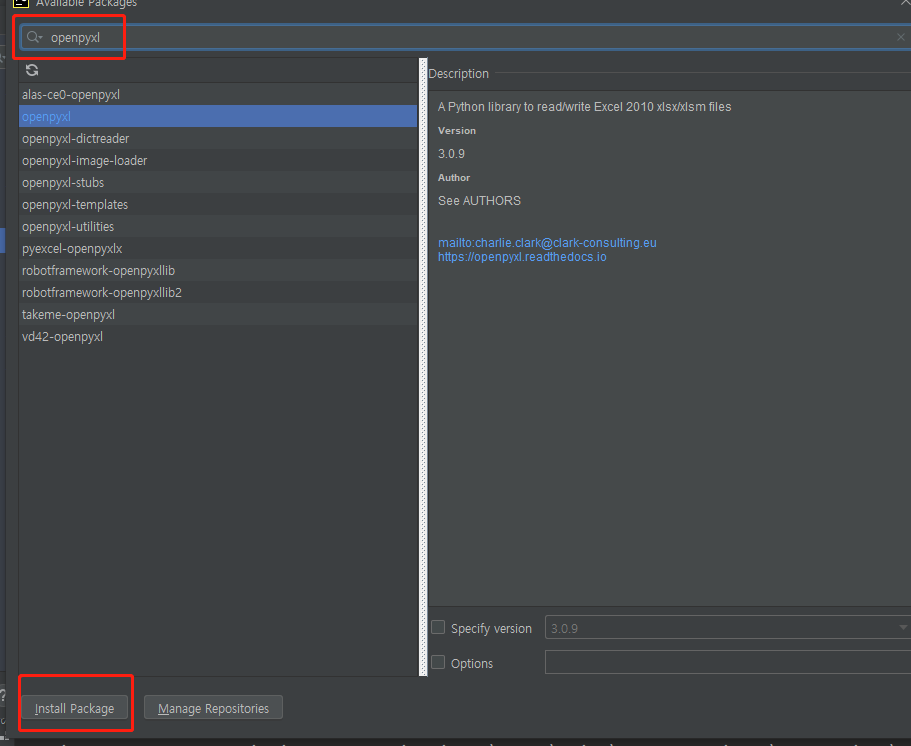Select openpyxl-dictreader package
Screen dimensions: 911x746
[x=218, y=138]
